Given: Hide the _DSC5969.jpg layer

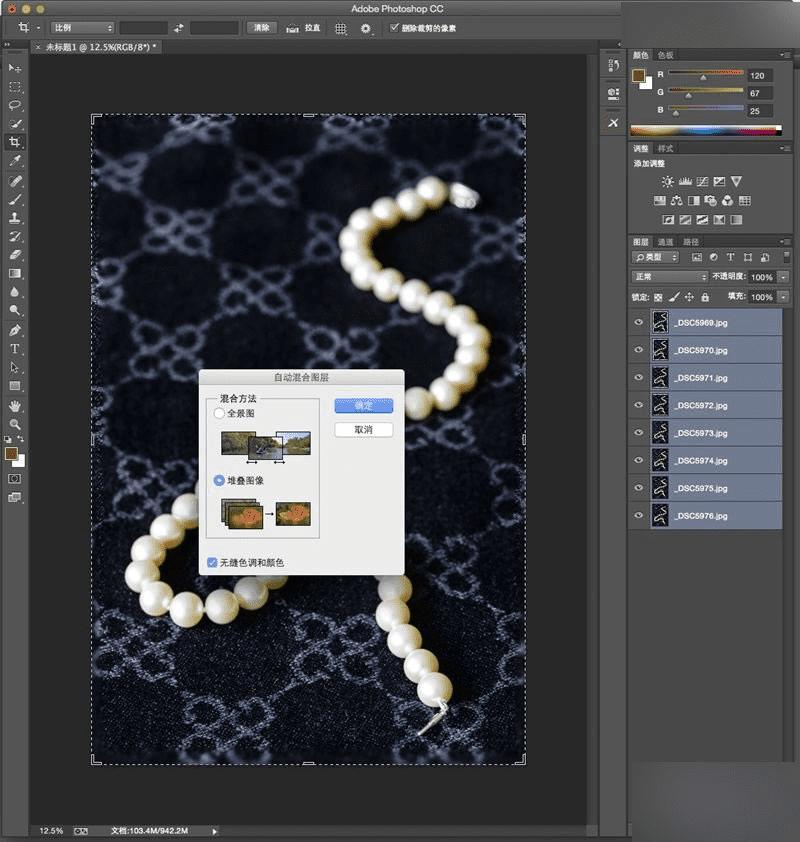Looking at the screenshot, I should [x=639, y=322].
